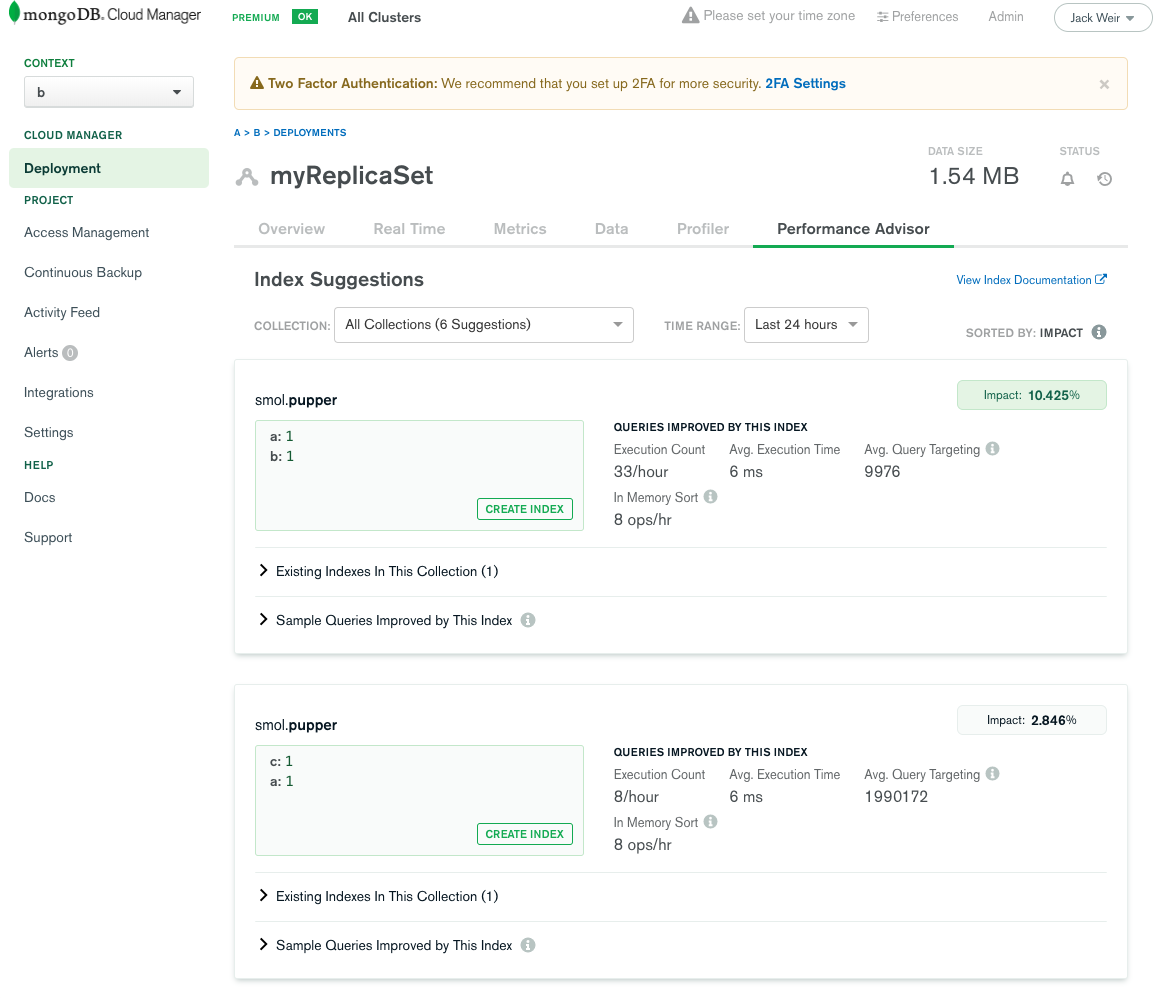Open Docs in the sidebar
This screenshot has height=998, width=1155.
[x=40, y=497]
